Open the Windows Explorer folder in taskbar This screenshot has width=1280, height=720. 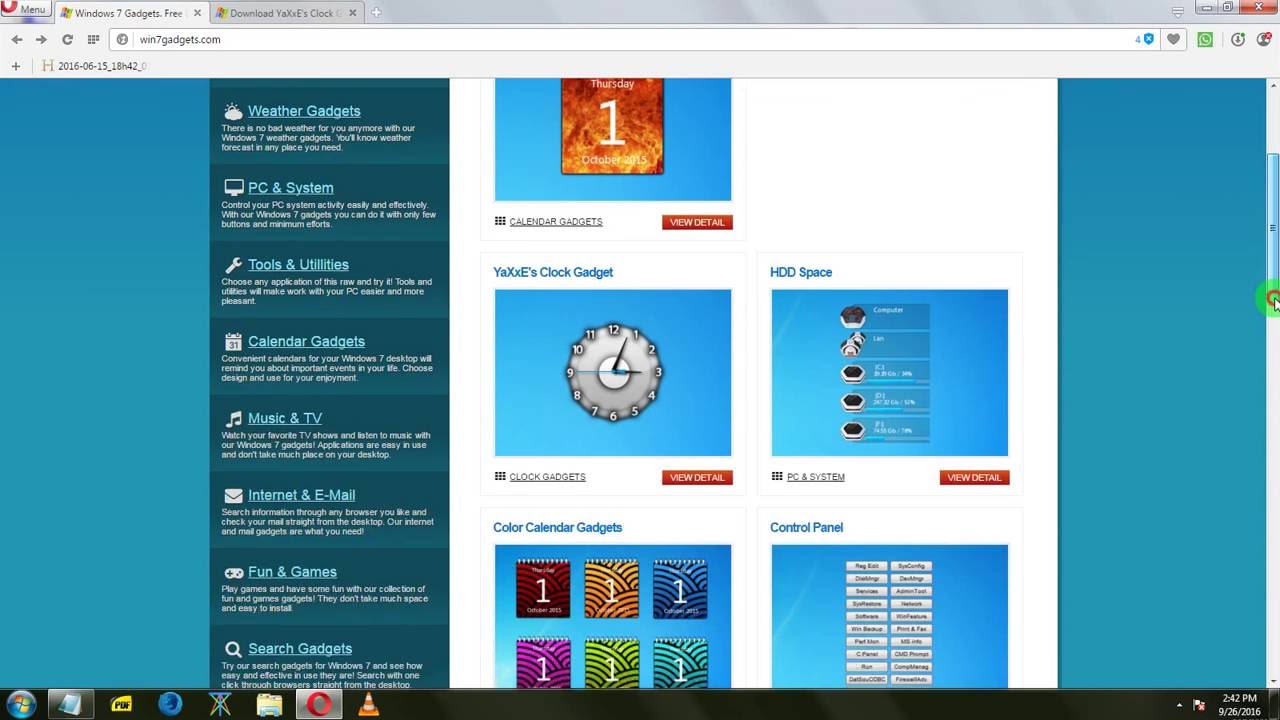click(x=269, y=704)
